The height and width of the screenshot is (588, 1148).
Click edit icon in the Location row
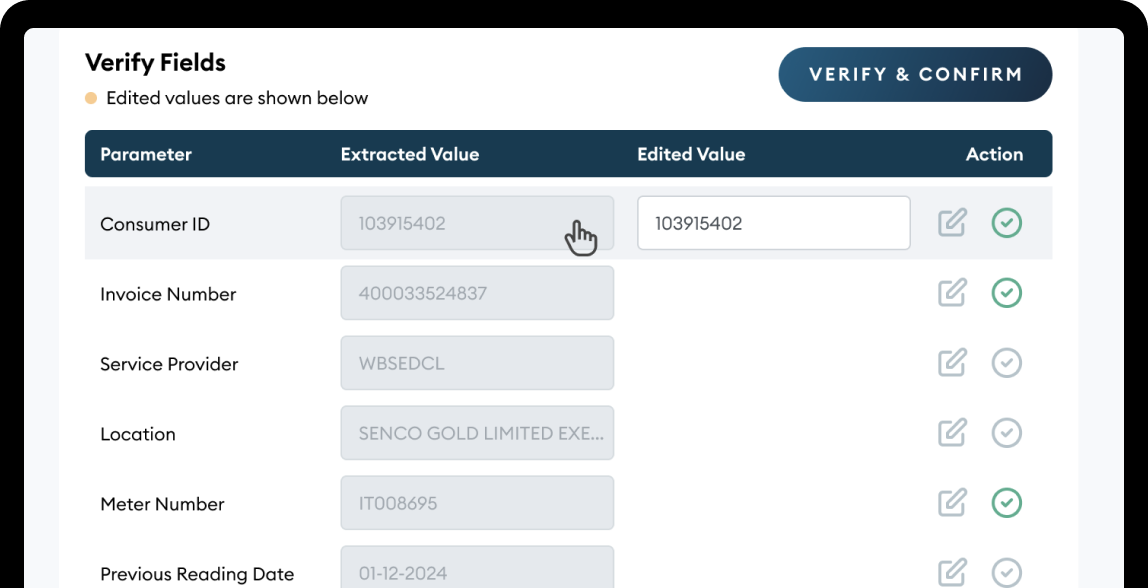coord(952,433)
